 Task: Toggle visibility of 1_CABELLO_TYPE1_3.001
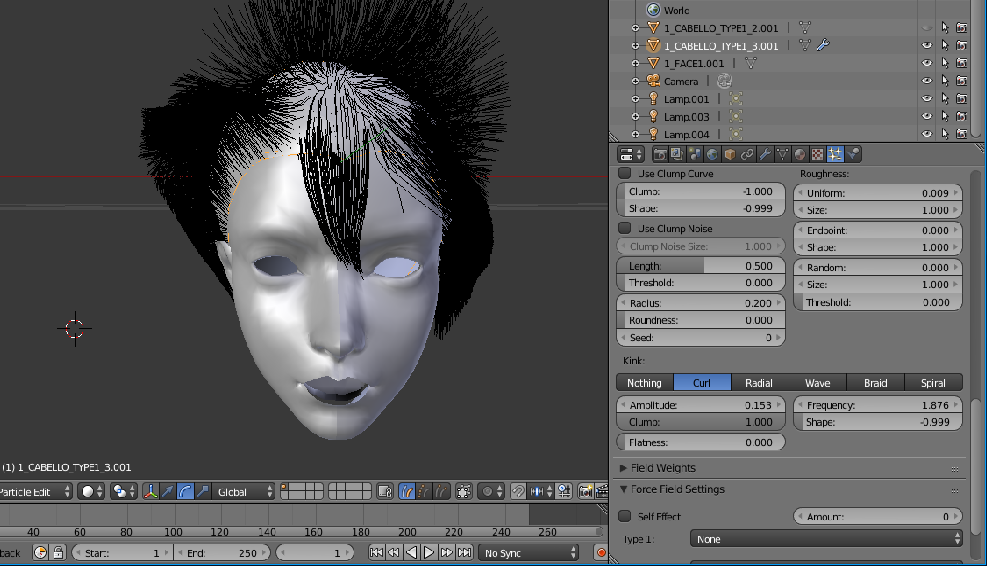[x=927, y=45]
